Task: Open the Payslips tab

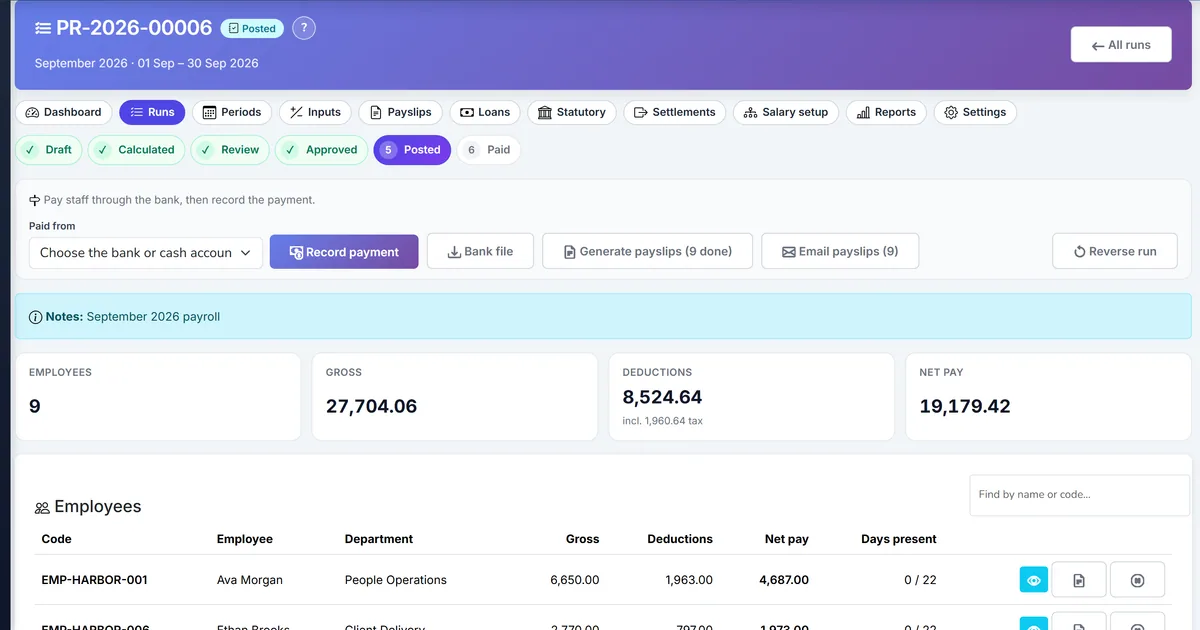Action: (x=400, y=112)
